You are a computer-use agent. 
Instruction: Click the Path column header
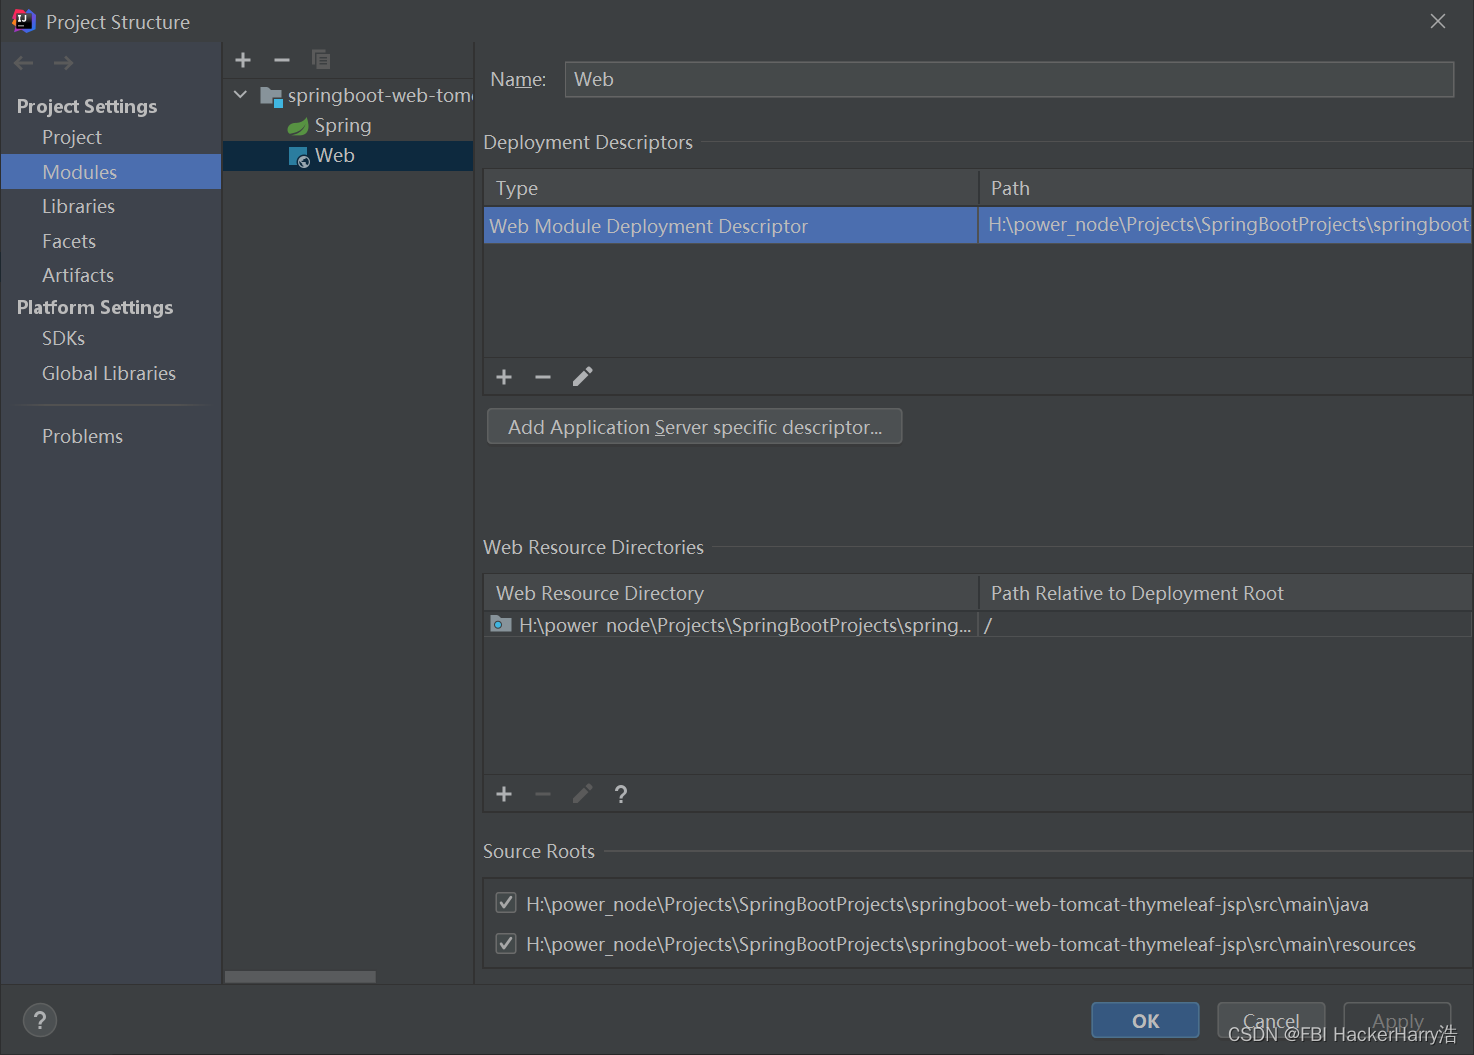click(x=1225, y=188)
